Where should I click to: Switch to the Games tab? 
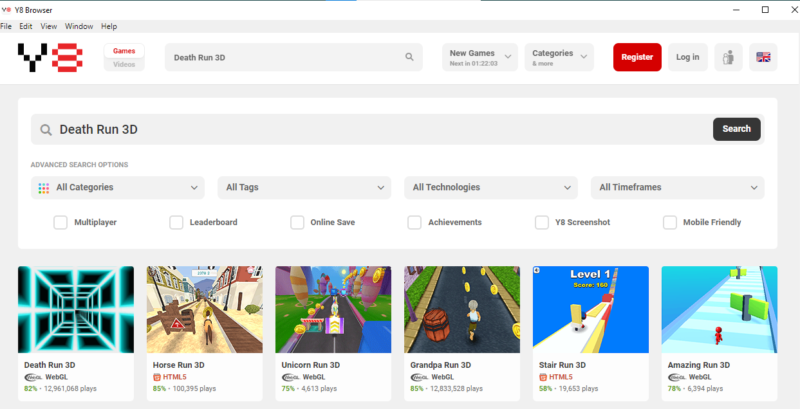click(124, 50)
